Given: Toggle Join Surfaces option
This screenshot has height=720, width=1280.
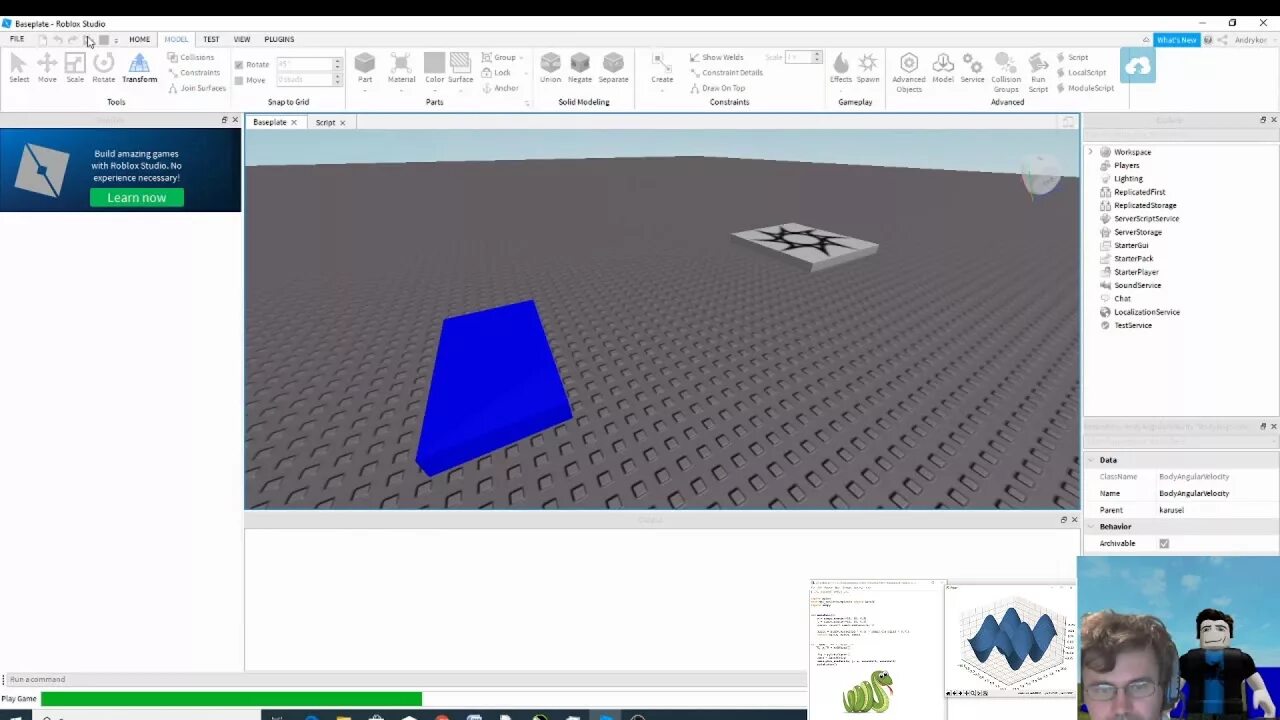Looking at the screenshot, I should (x=196, y=88).
